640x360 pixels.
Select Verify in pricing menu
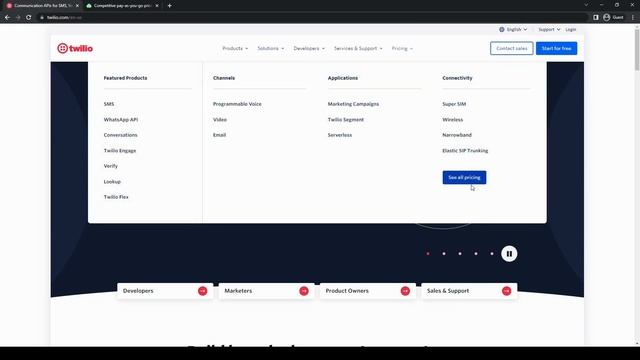point(111,166)
